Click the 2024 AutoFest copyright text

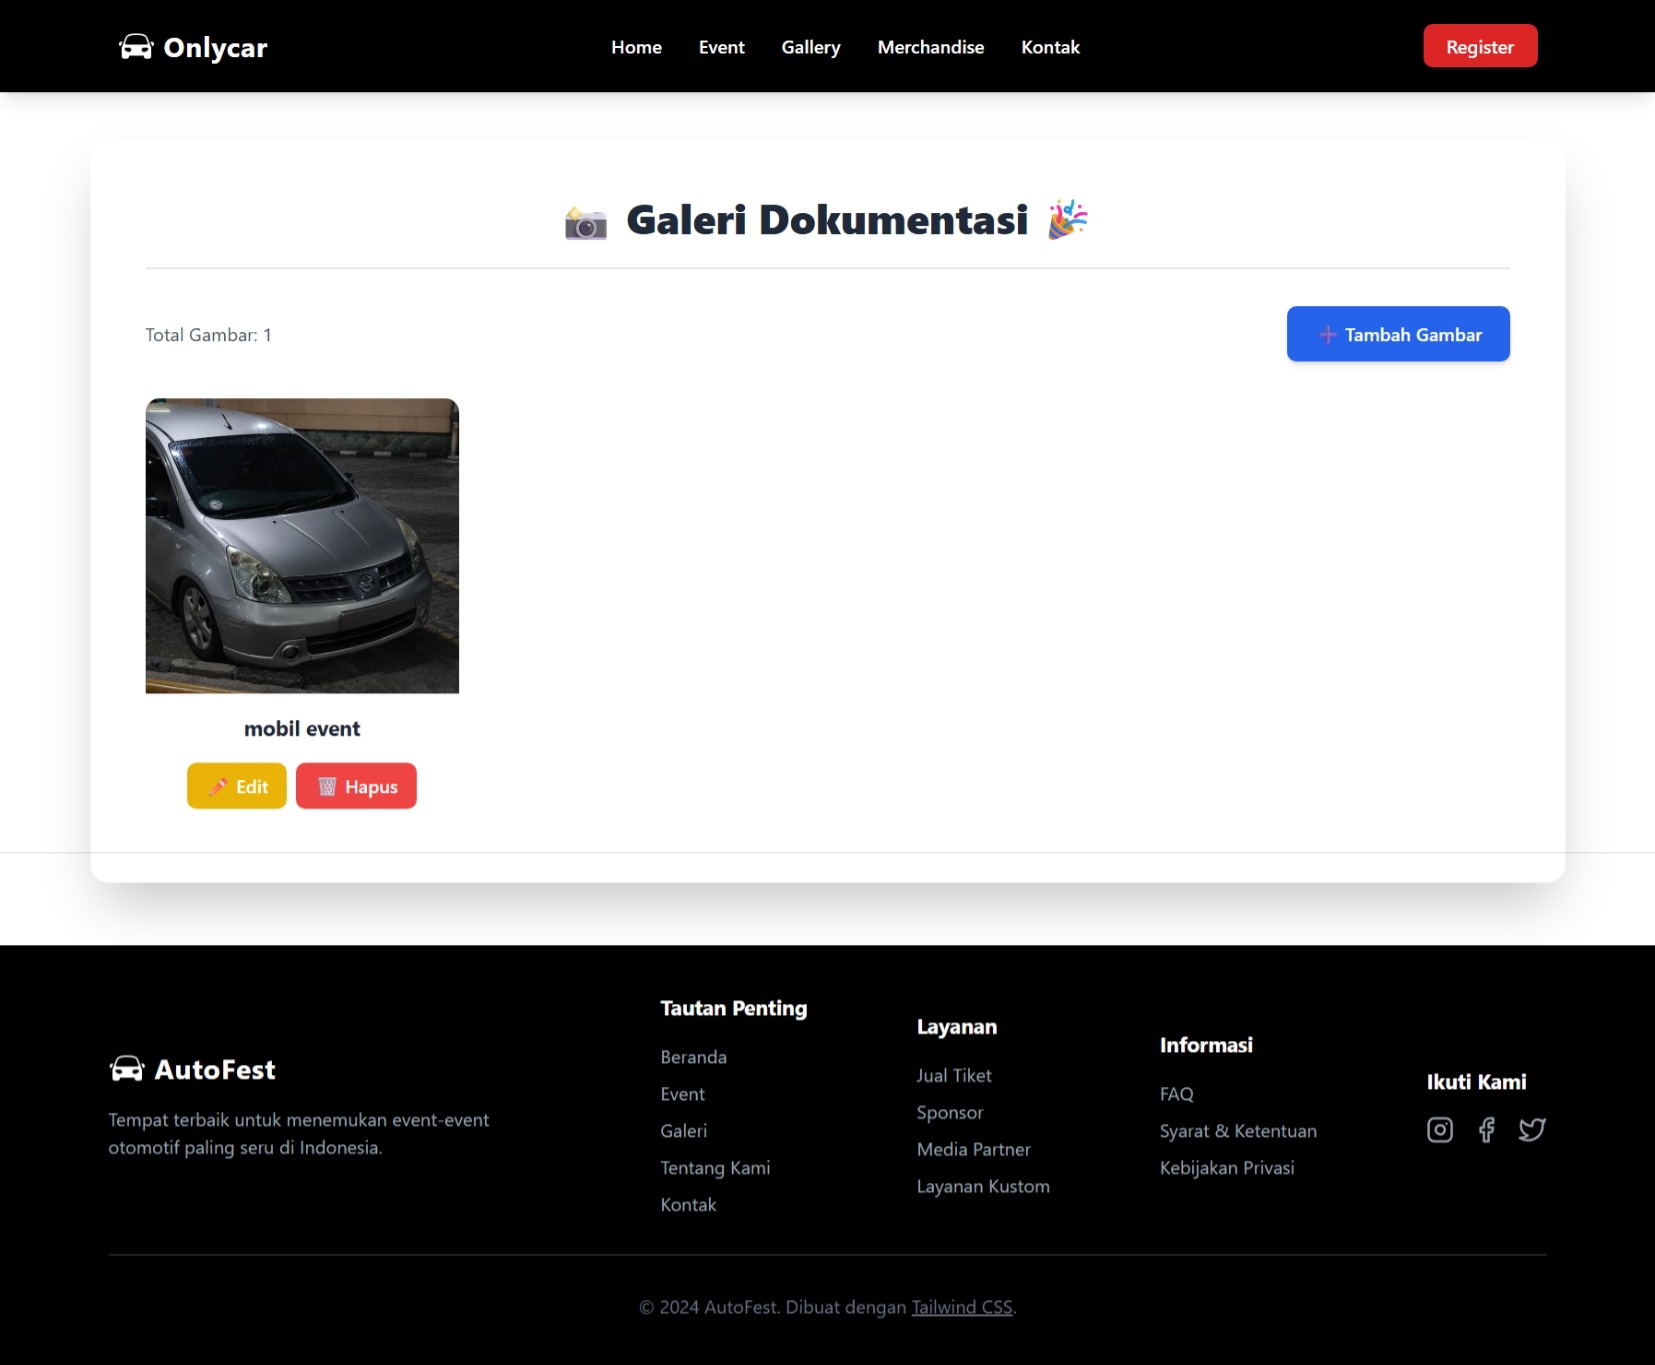click(x=827, y=1307)
